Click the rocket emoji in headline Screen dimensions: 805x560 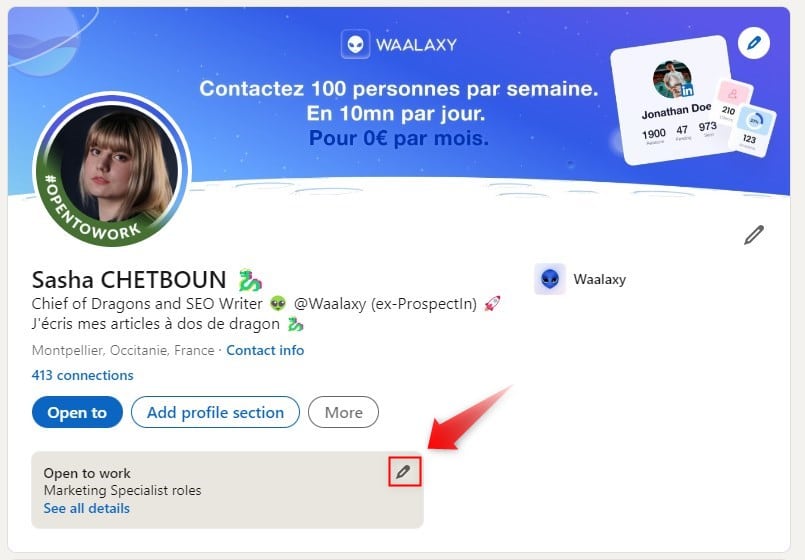tap(492, 304)
